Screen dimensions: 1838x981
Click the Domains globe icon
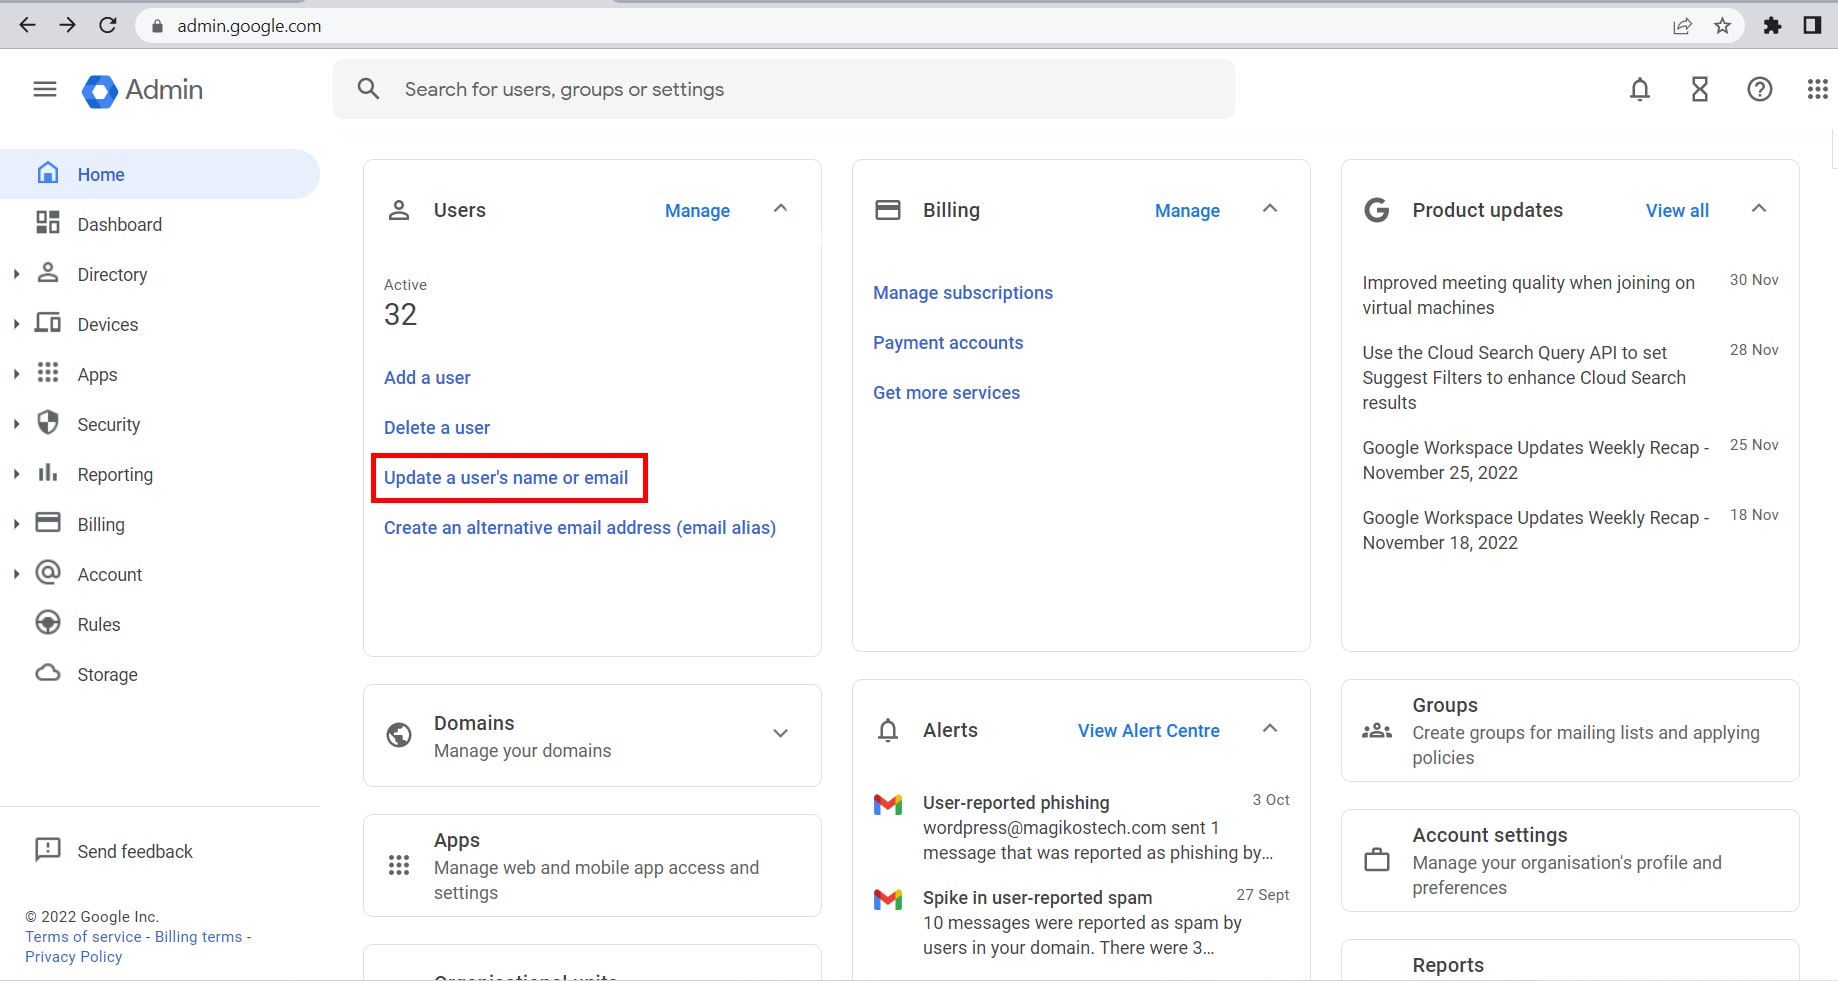[x=399, y=735]
